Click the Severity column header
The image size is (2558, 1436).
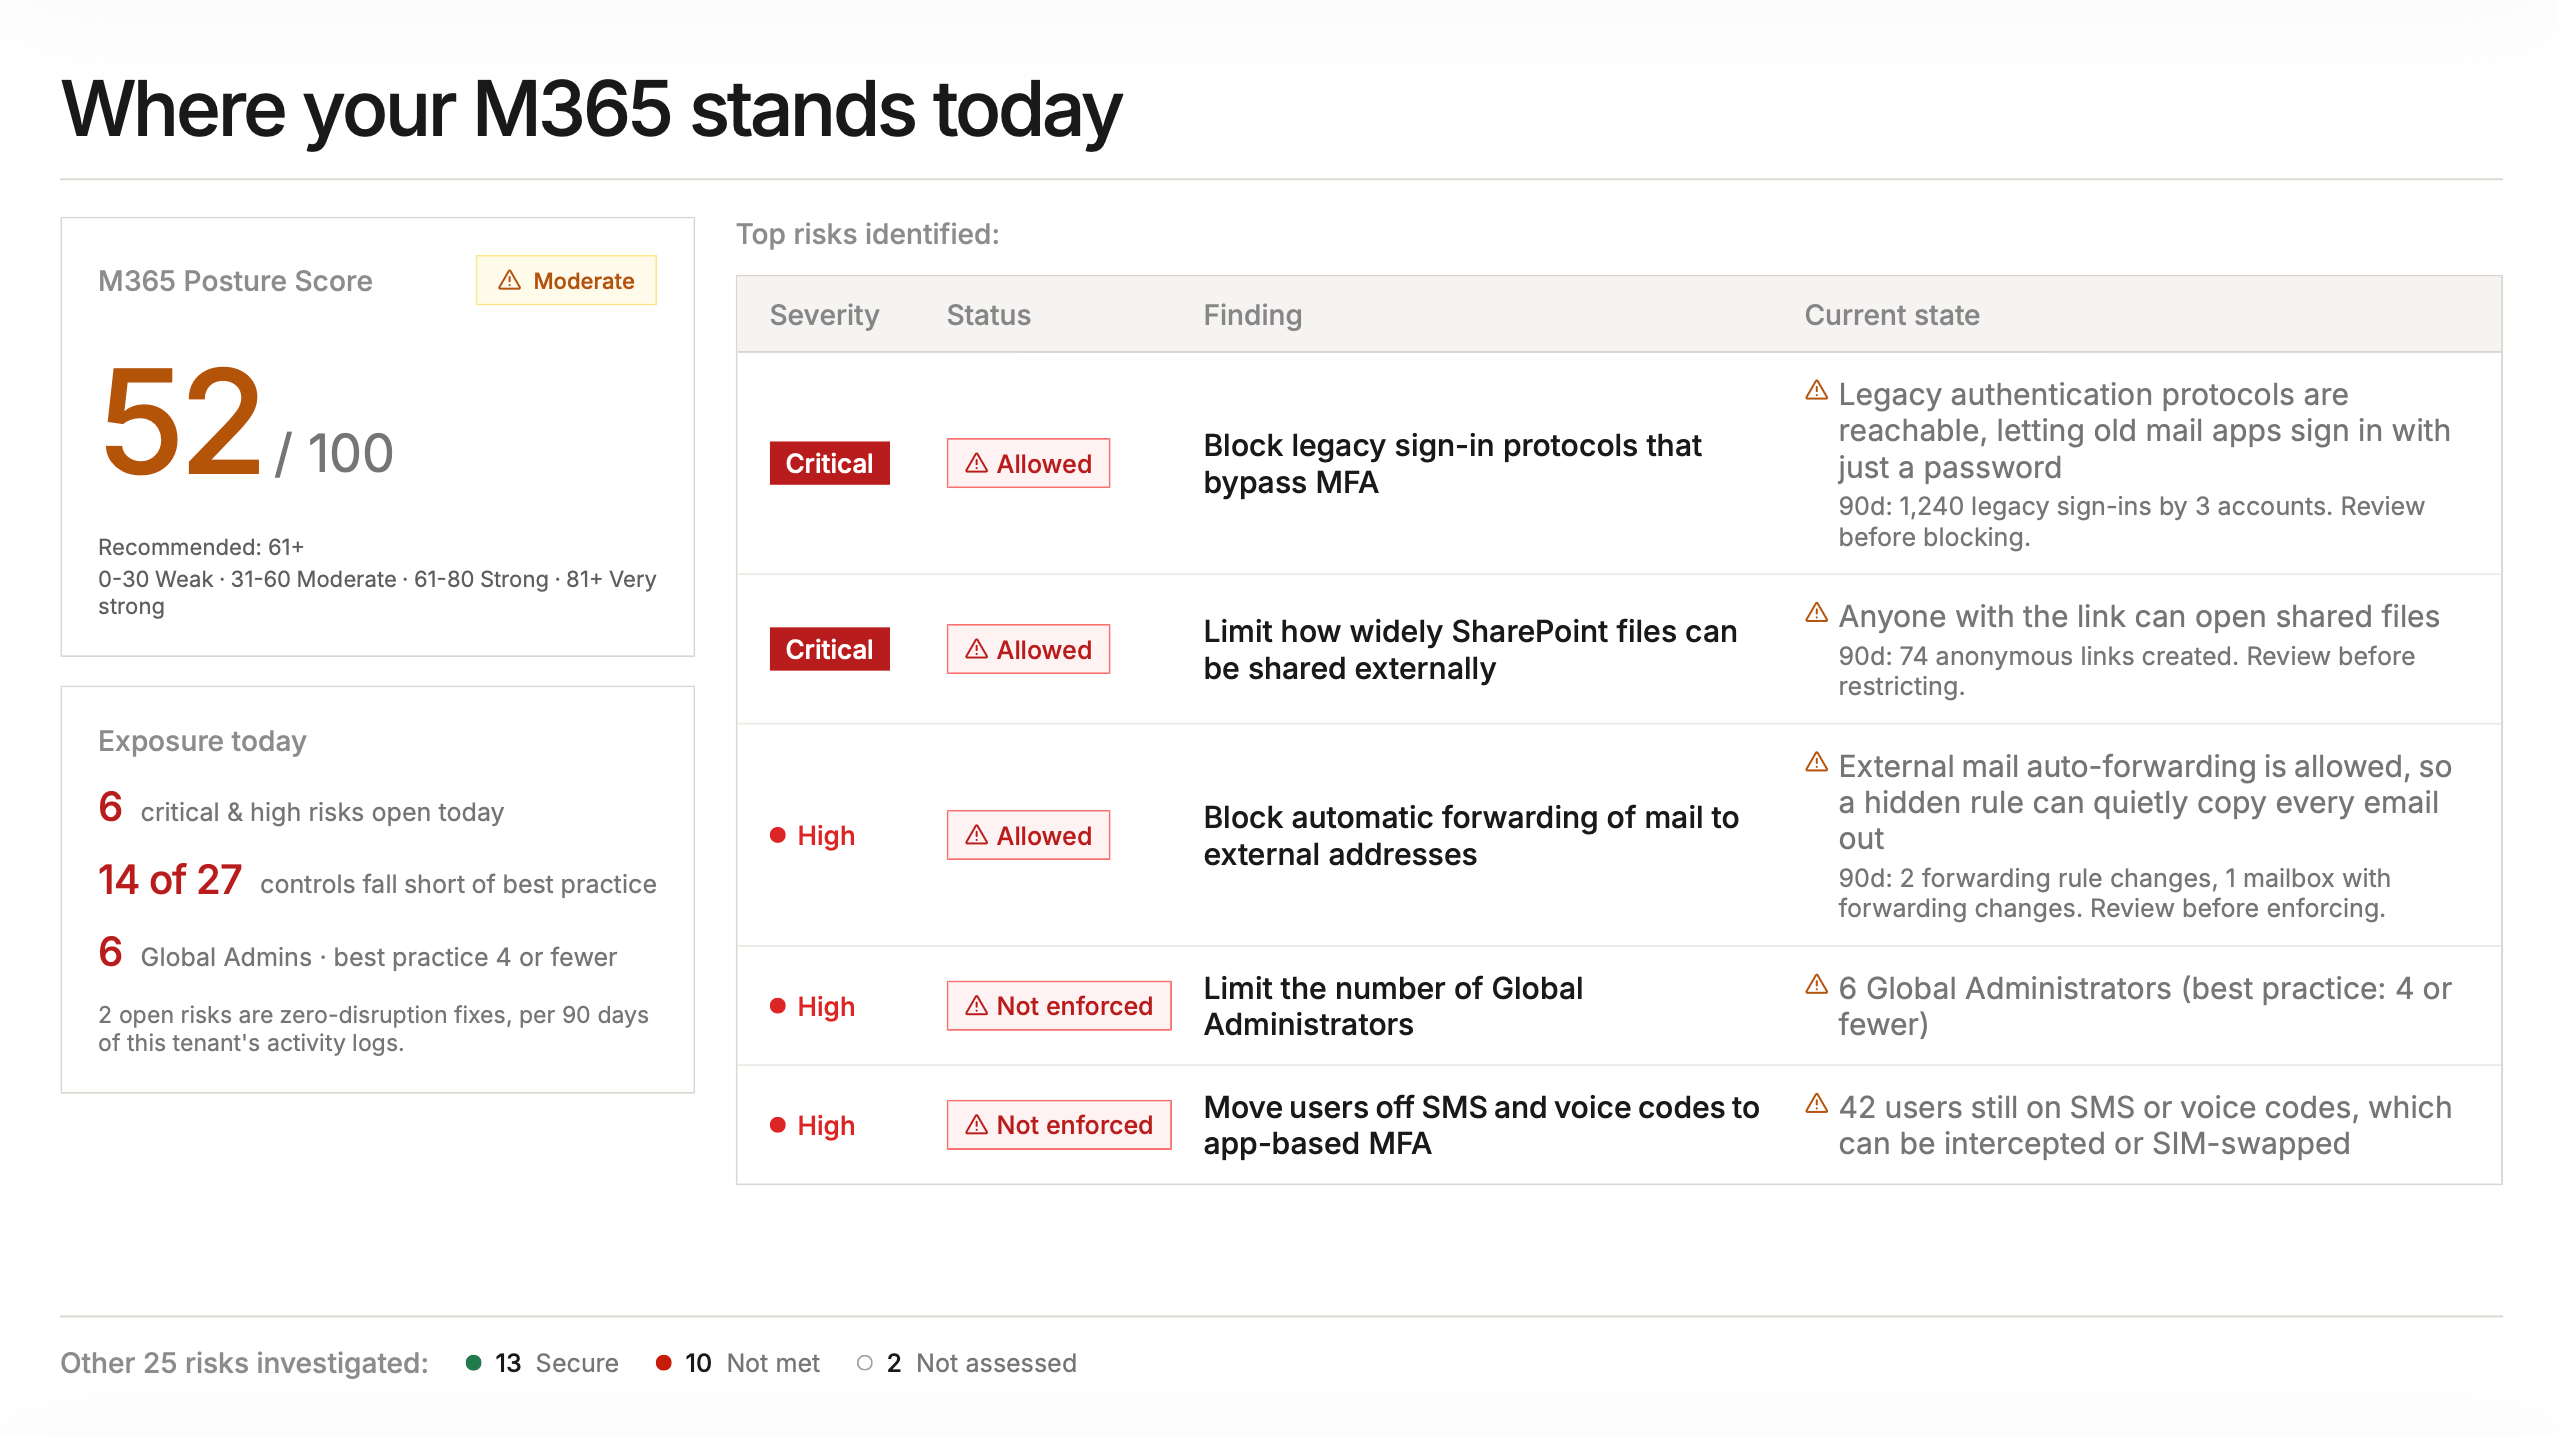824,315
